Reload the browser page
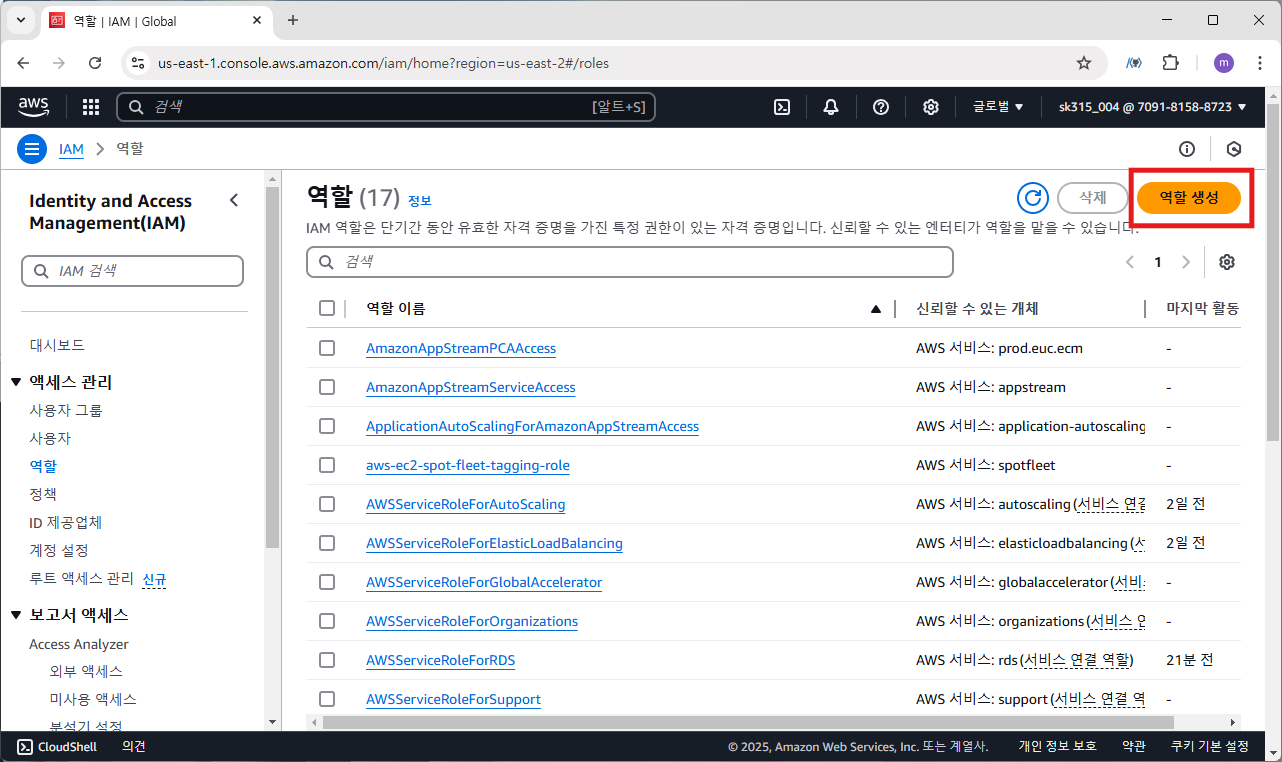Viewport: 1282px width, 762px height. point(95,63)
